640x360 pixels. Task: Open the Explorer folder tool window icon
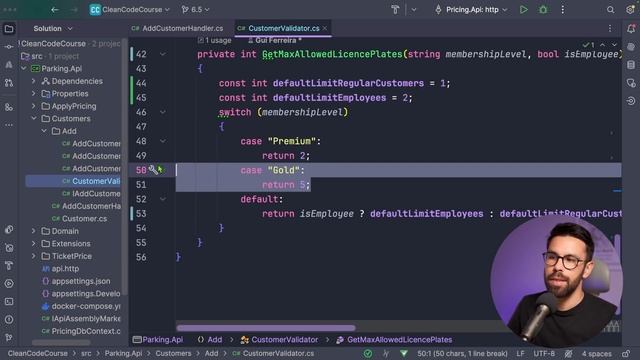(9, 29)
